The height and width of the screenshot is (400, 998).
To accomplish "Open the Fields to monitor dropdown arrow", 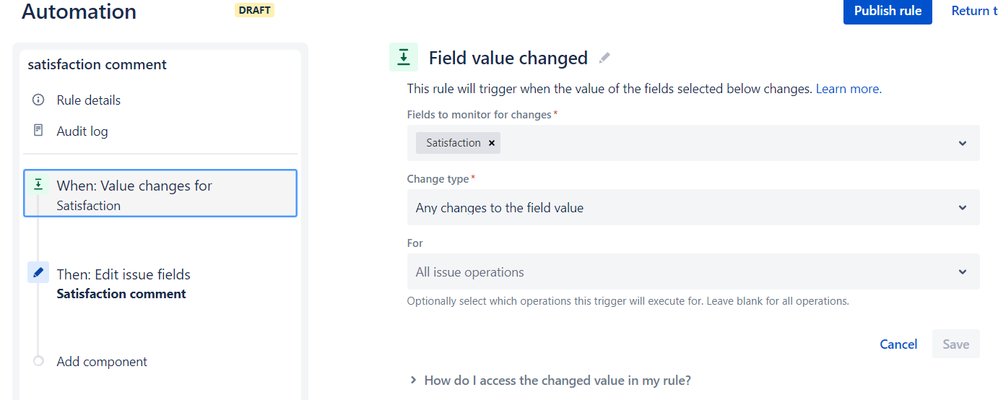I will pos(962,143).
